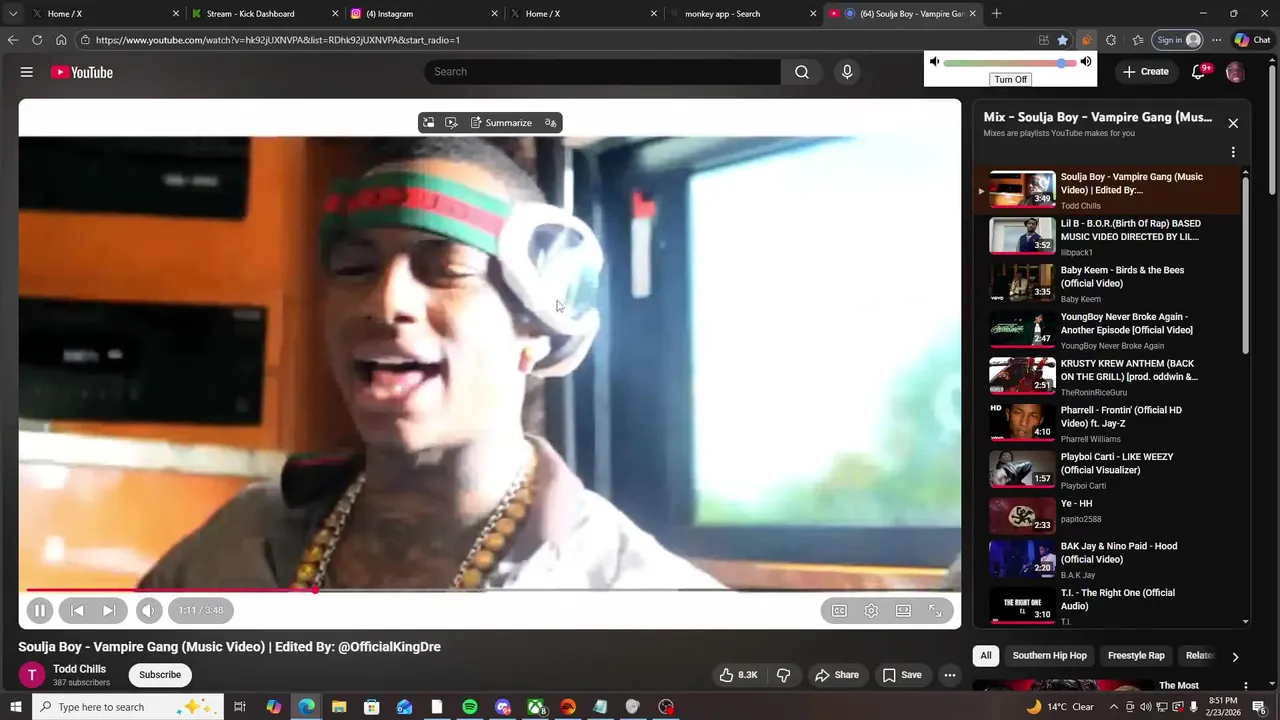Enter fullscreen mode
Screen dimensions: 1280x720
[935, 611]
